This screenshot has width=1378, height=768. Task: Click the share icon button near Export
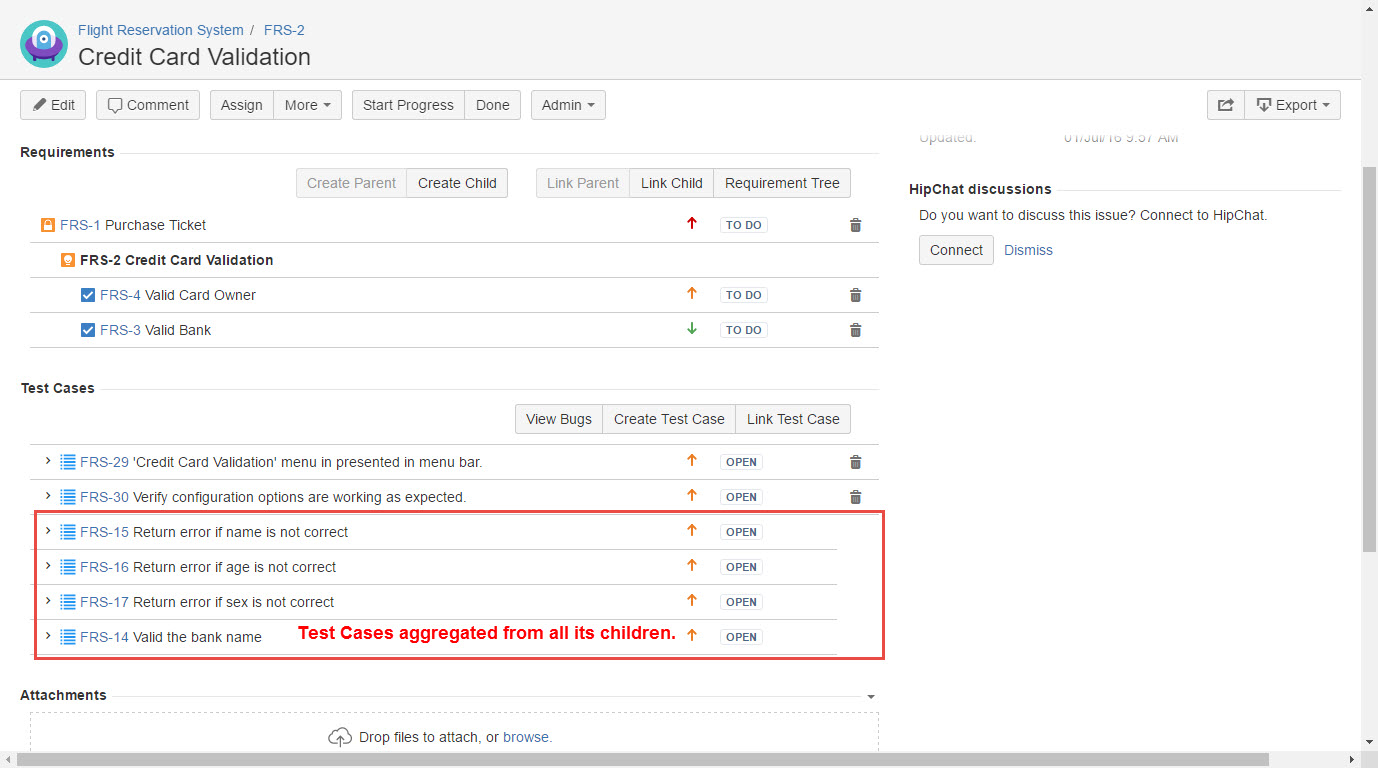(x=1225, y=105)
